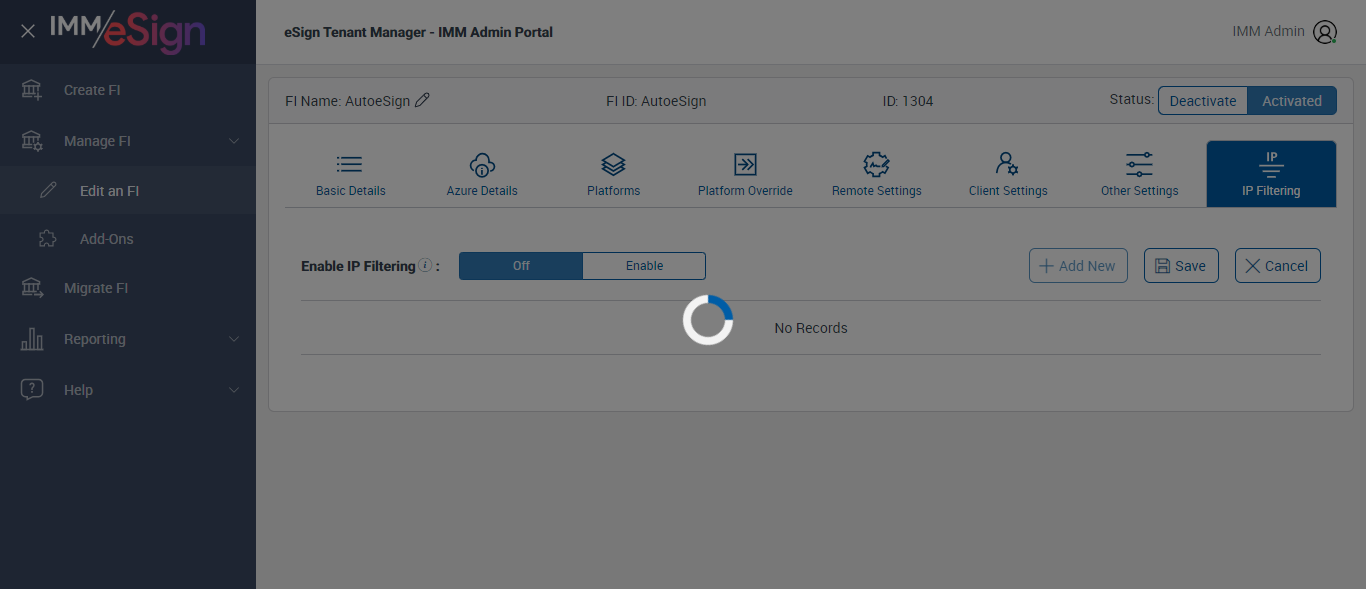Click the Reporting bar chart icon
Image resolution: width=1366 pixels, height=589 pixels.
[x=32, y=339]
